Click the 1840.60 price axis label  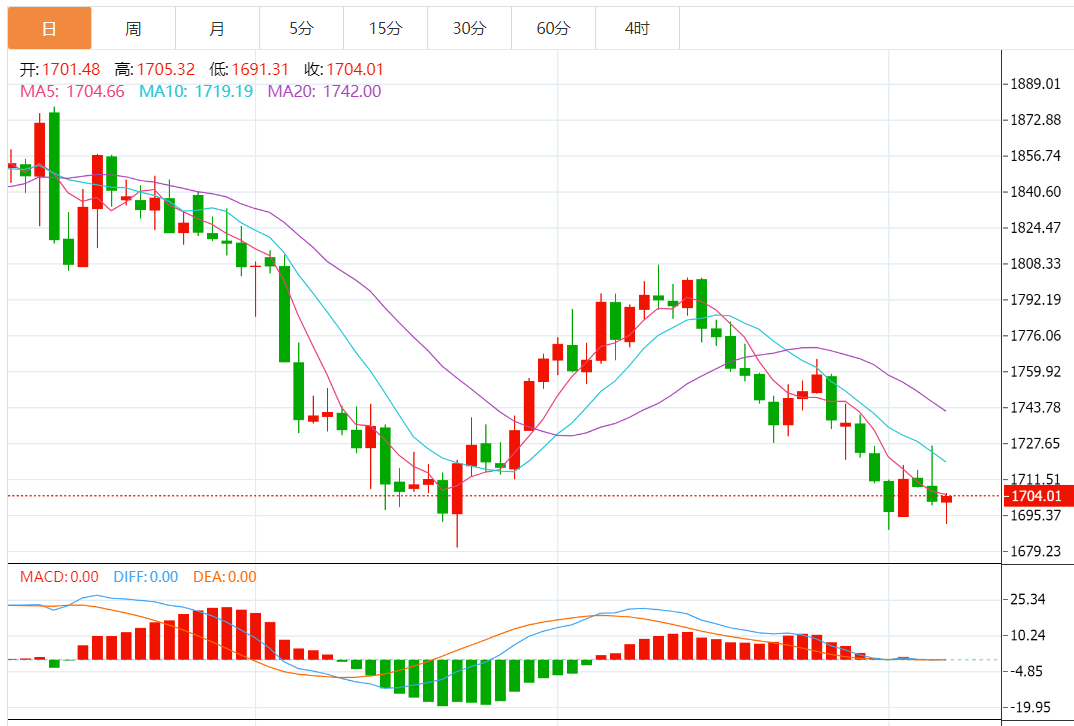click(x=1036, y=192)
